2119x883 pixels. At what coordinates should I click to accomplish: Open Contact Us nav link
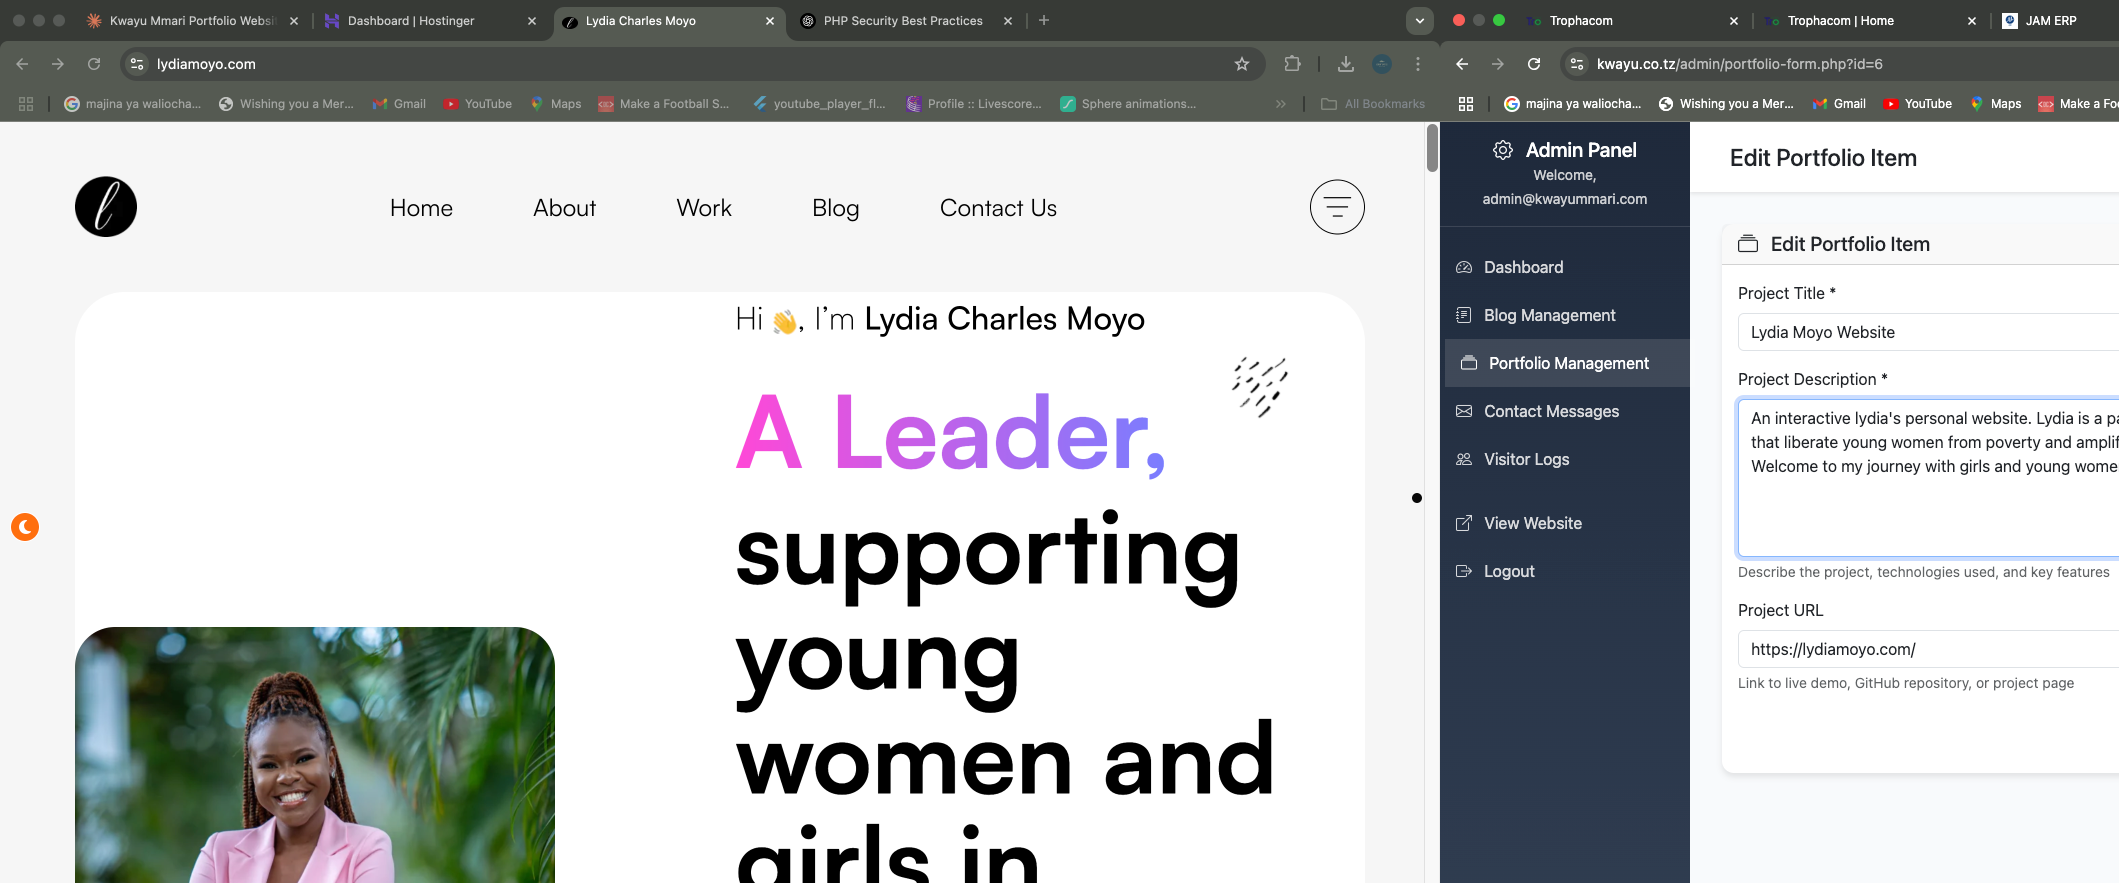click(998, 208)
